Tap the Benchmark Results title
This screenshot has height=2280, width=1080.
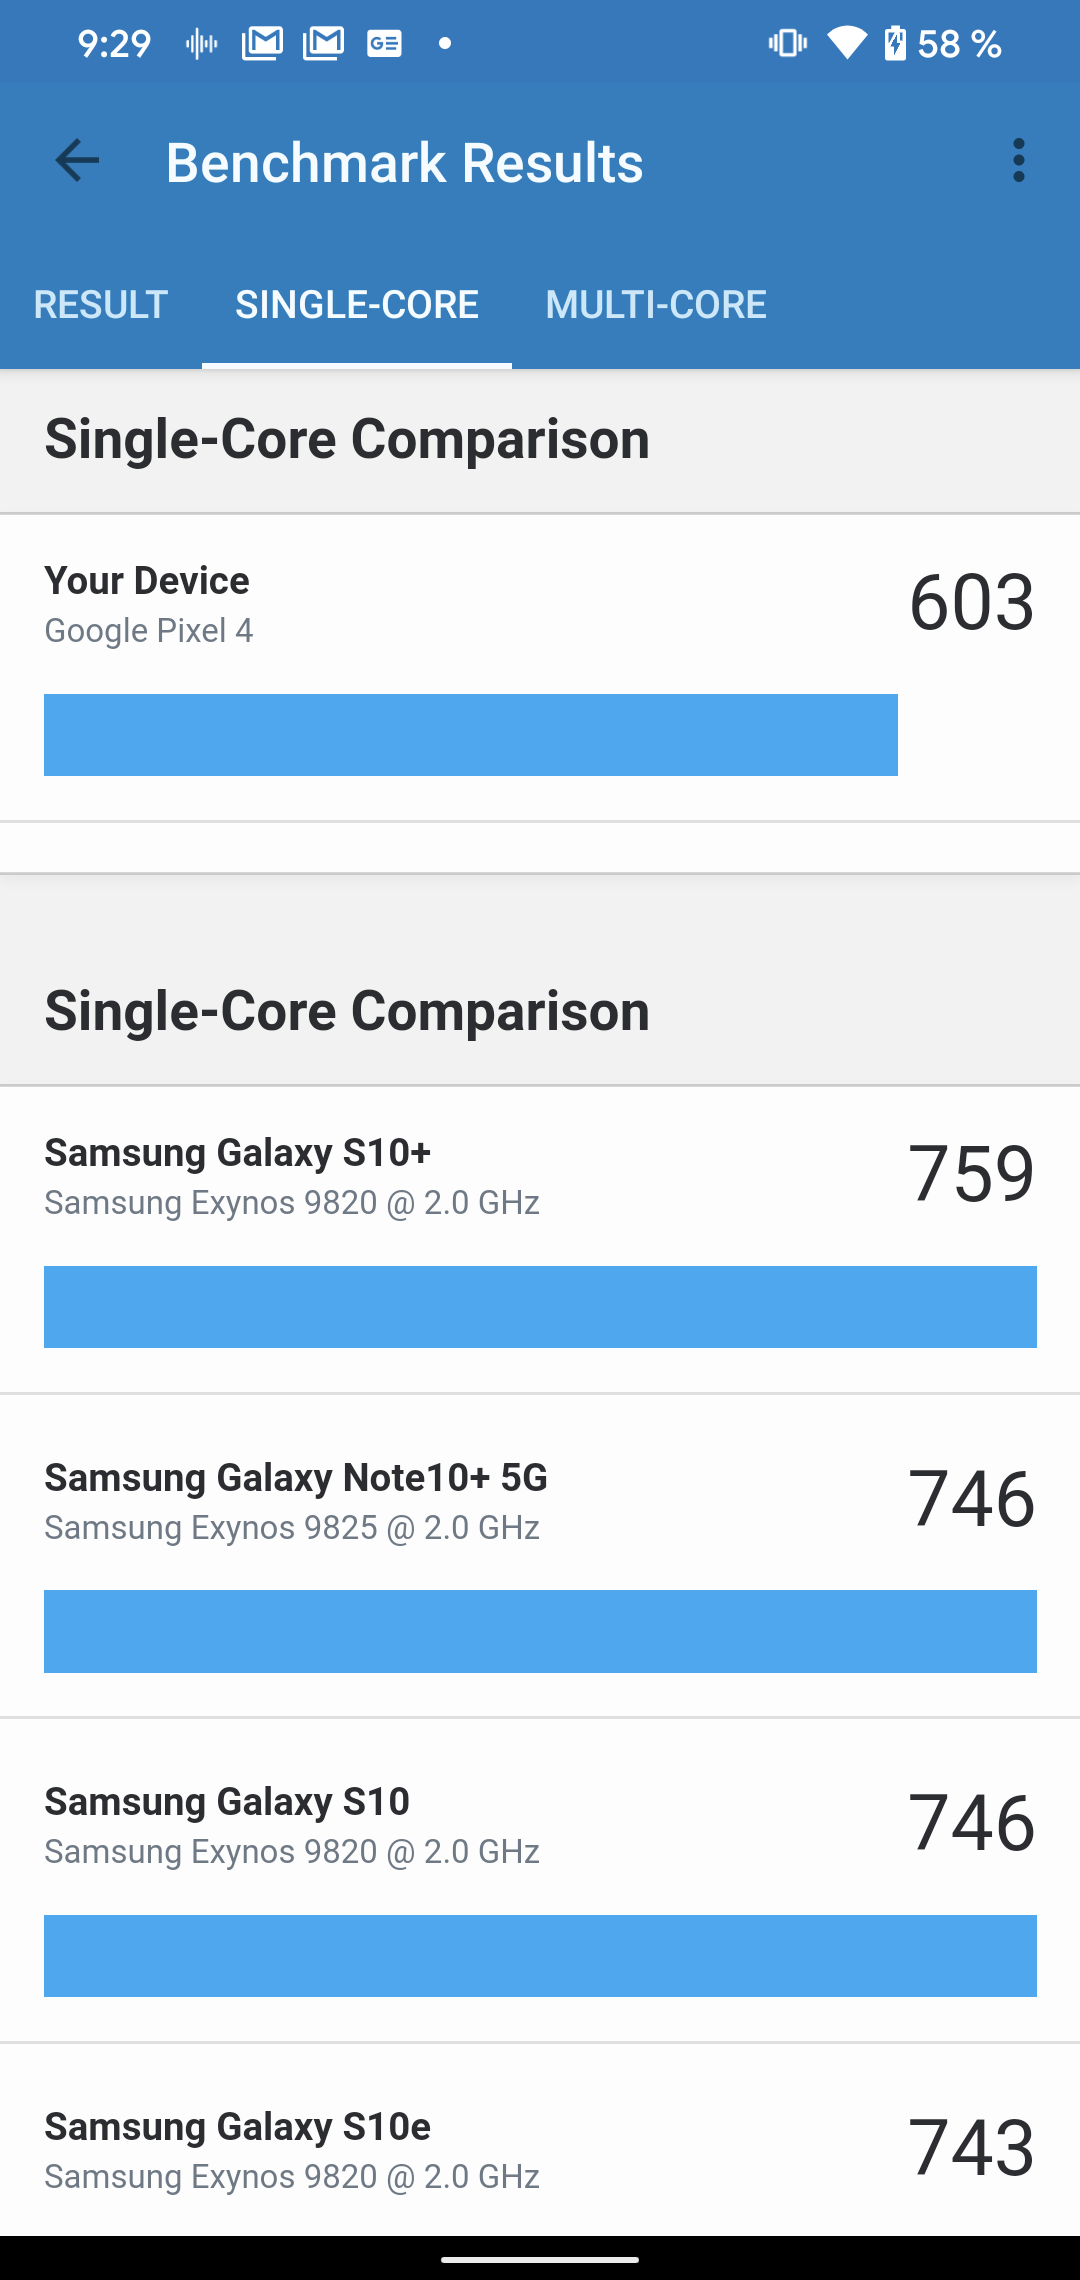(x=404, y=163)
